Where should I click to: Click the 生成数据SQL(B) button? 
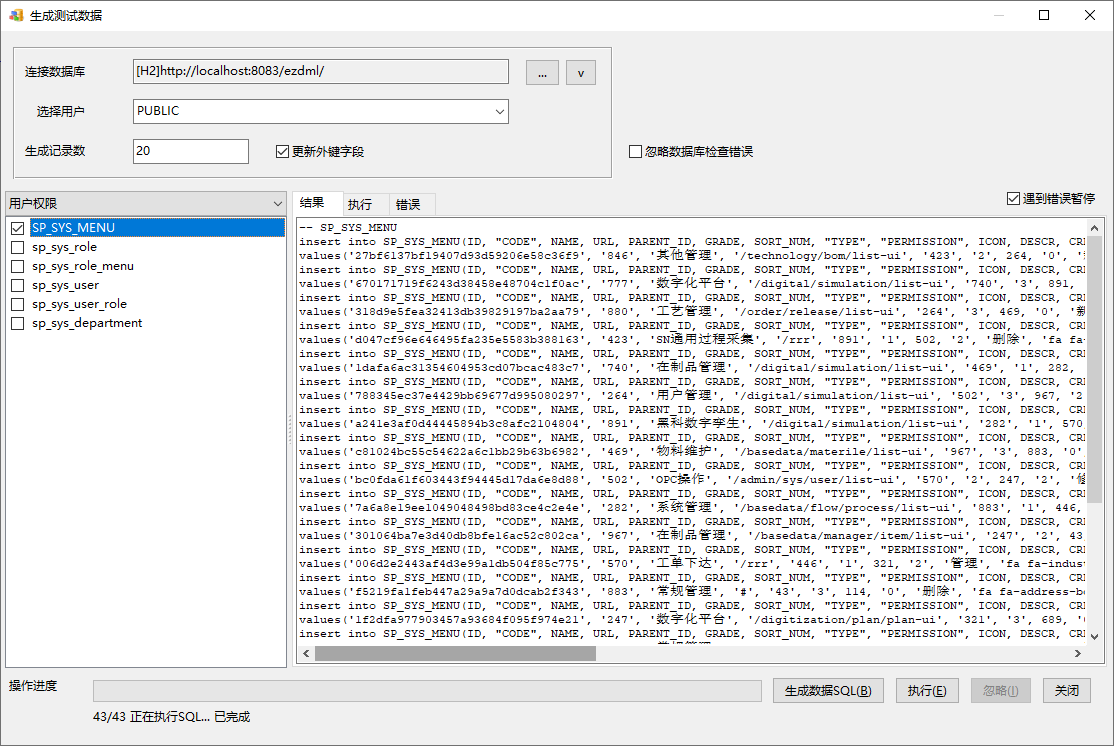828,691
